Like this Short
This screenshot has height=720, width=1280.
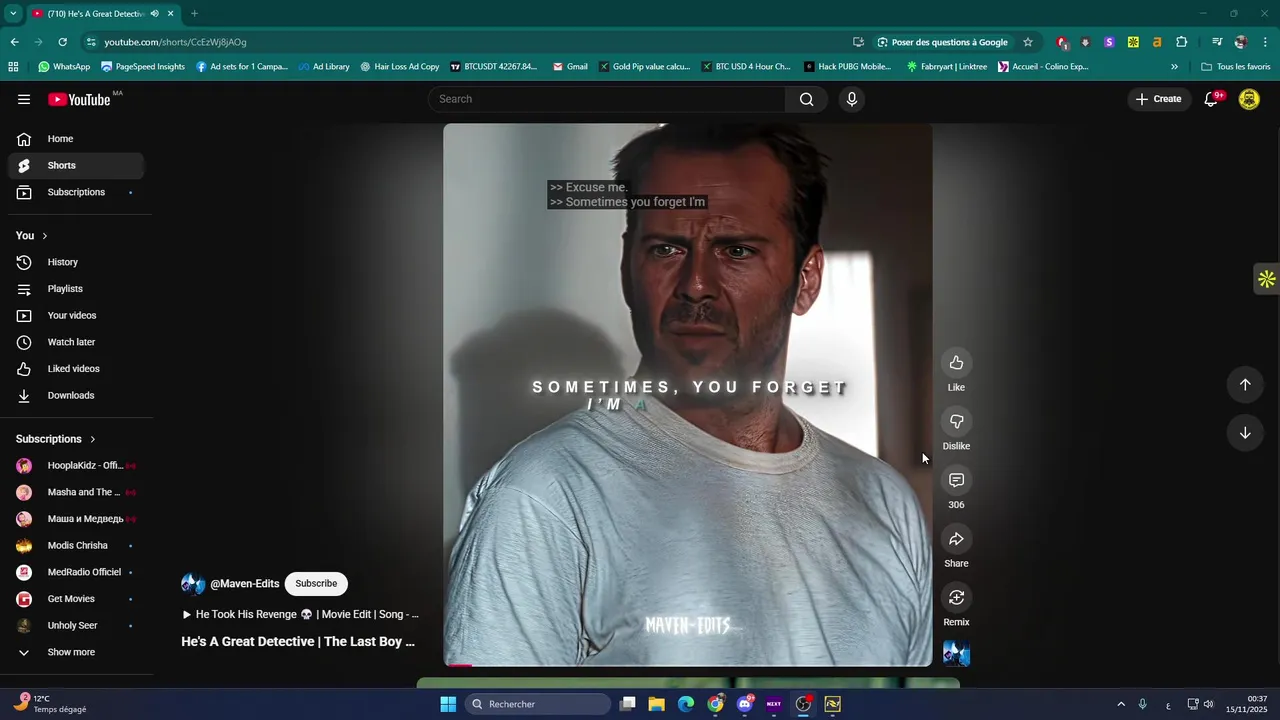coord(956,363)
